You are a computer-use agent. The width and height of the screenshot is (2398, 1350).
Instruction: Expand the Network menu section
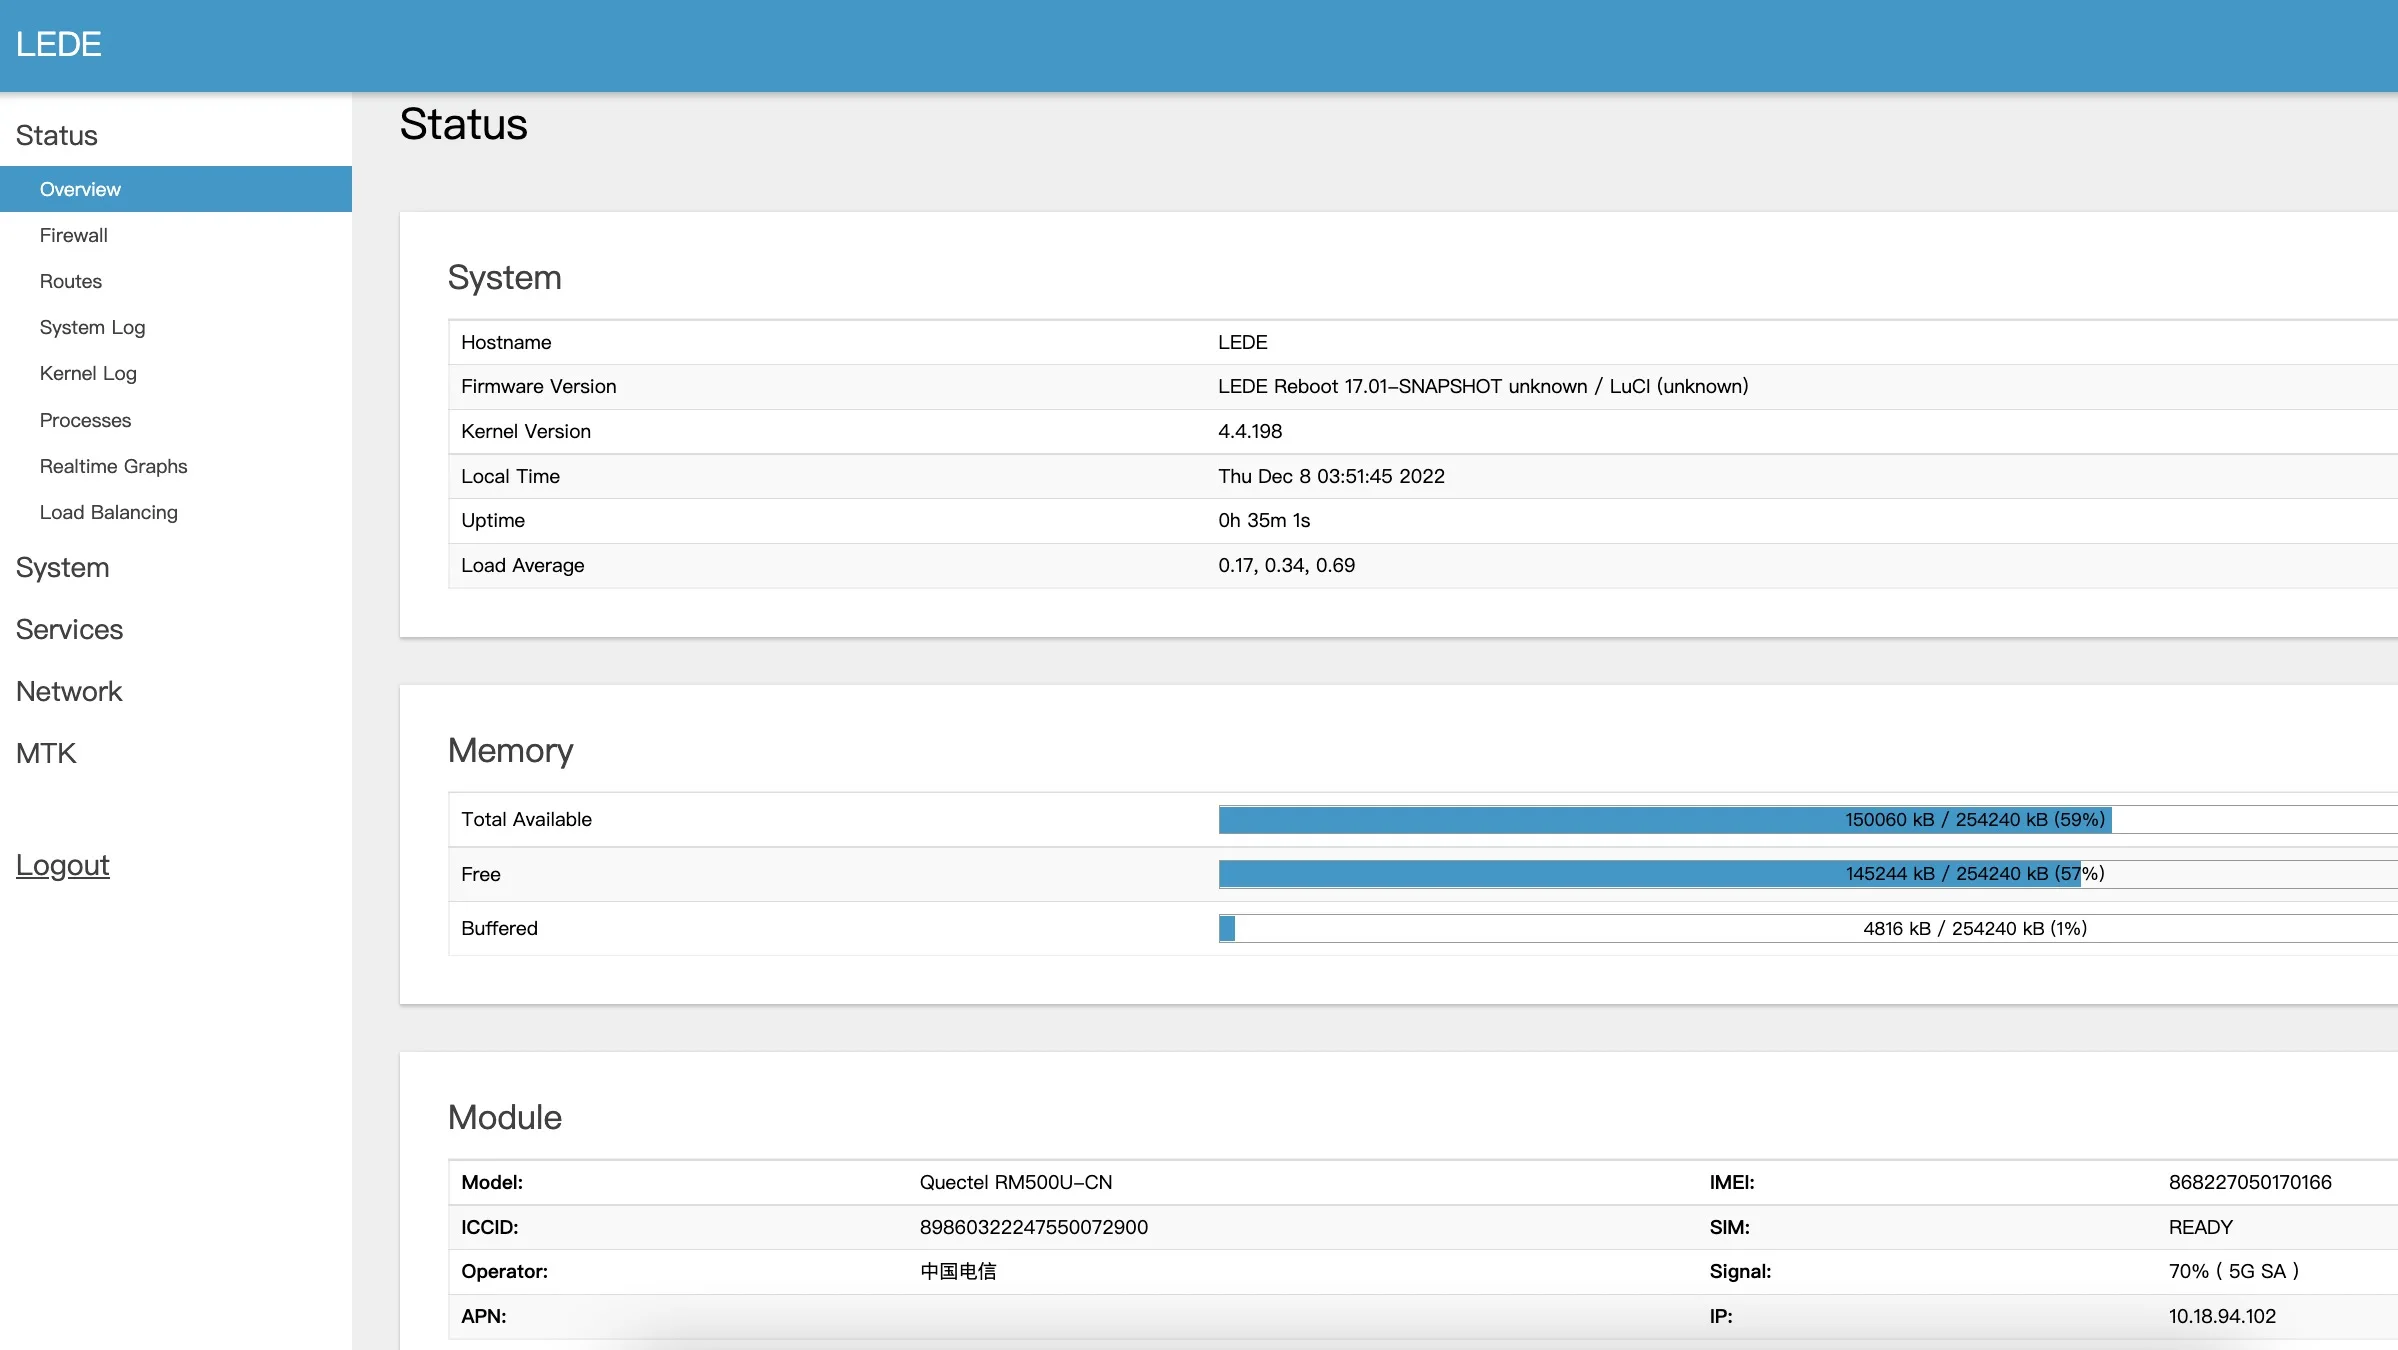(x=69, y=691)
